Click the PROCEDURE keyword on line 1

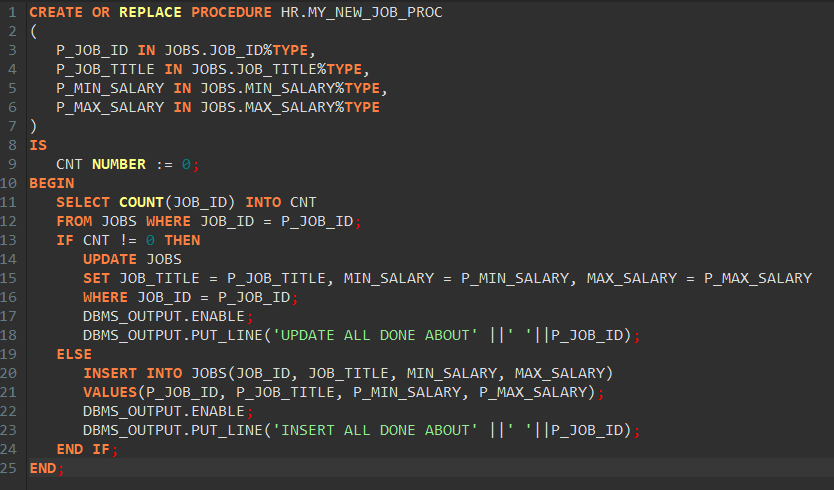coord(231,12)
